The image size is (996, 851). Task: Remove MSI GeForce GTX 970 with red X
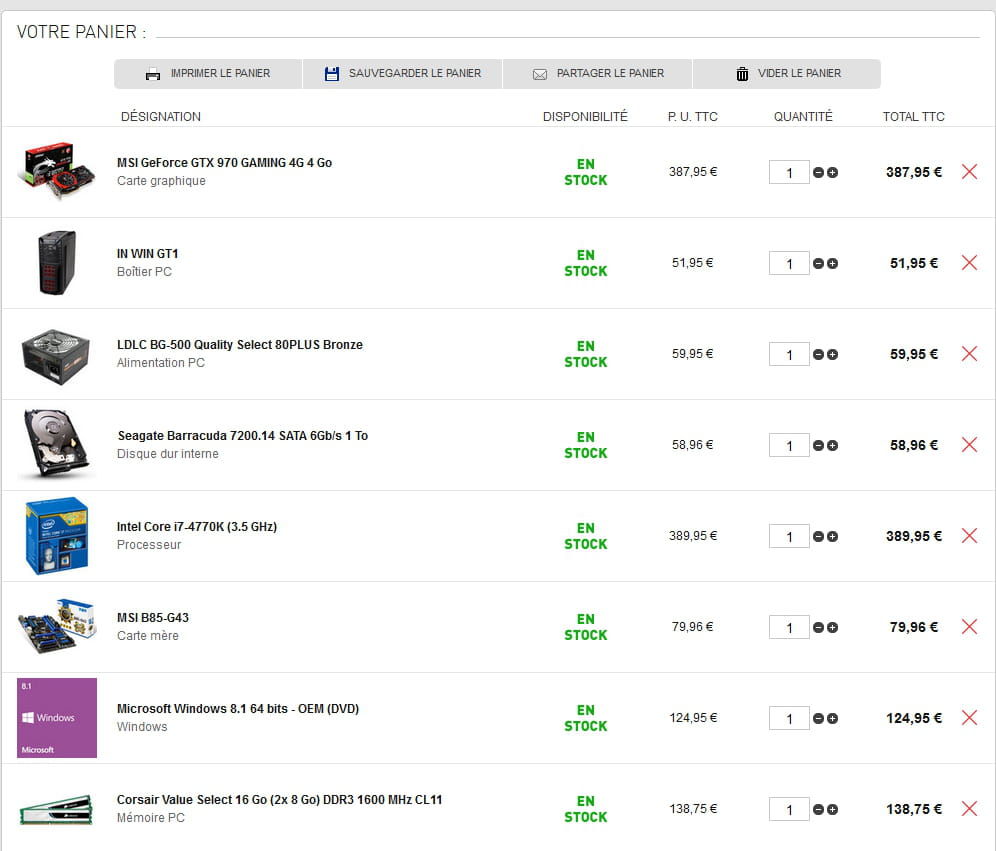pos(969,172)
